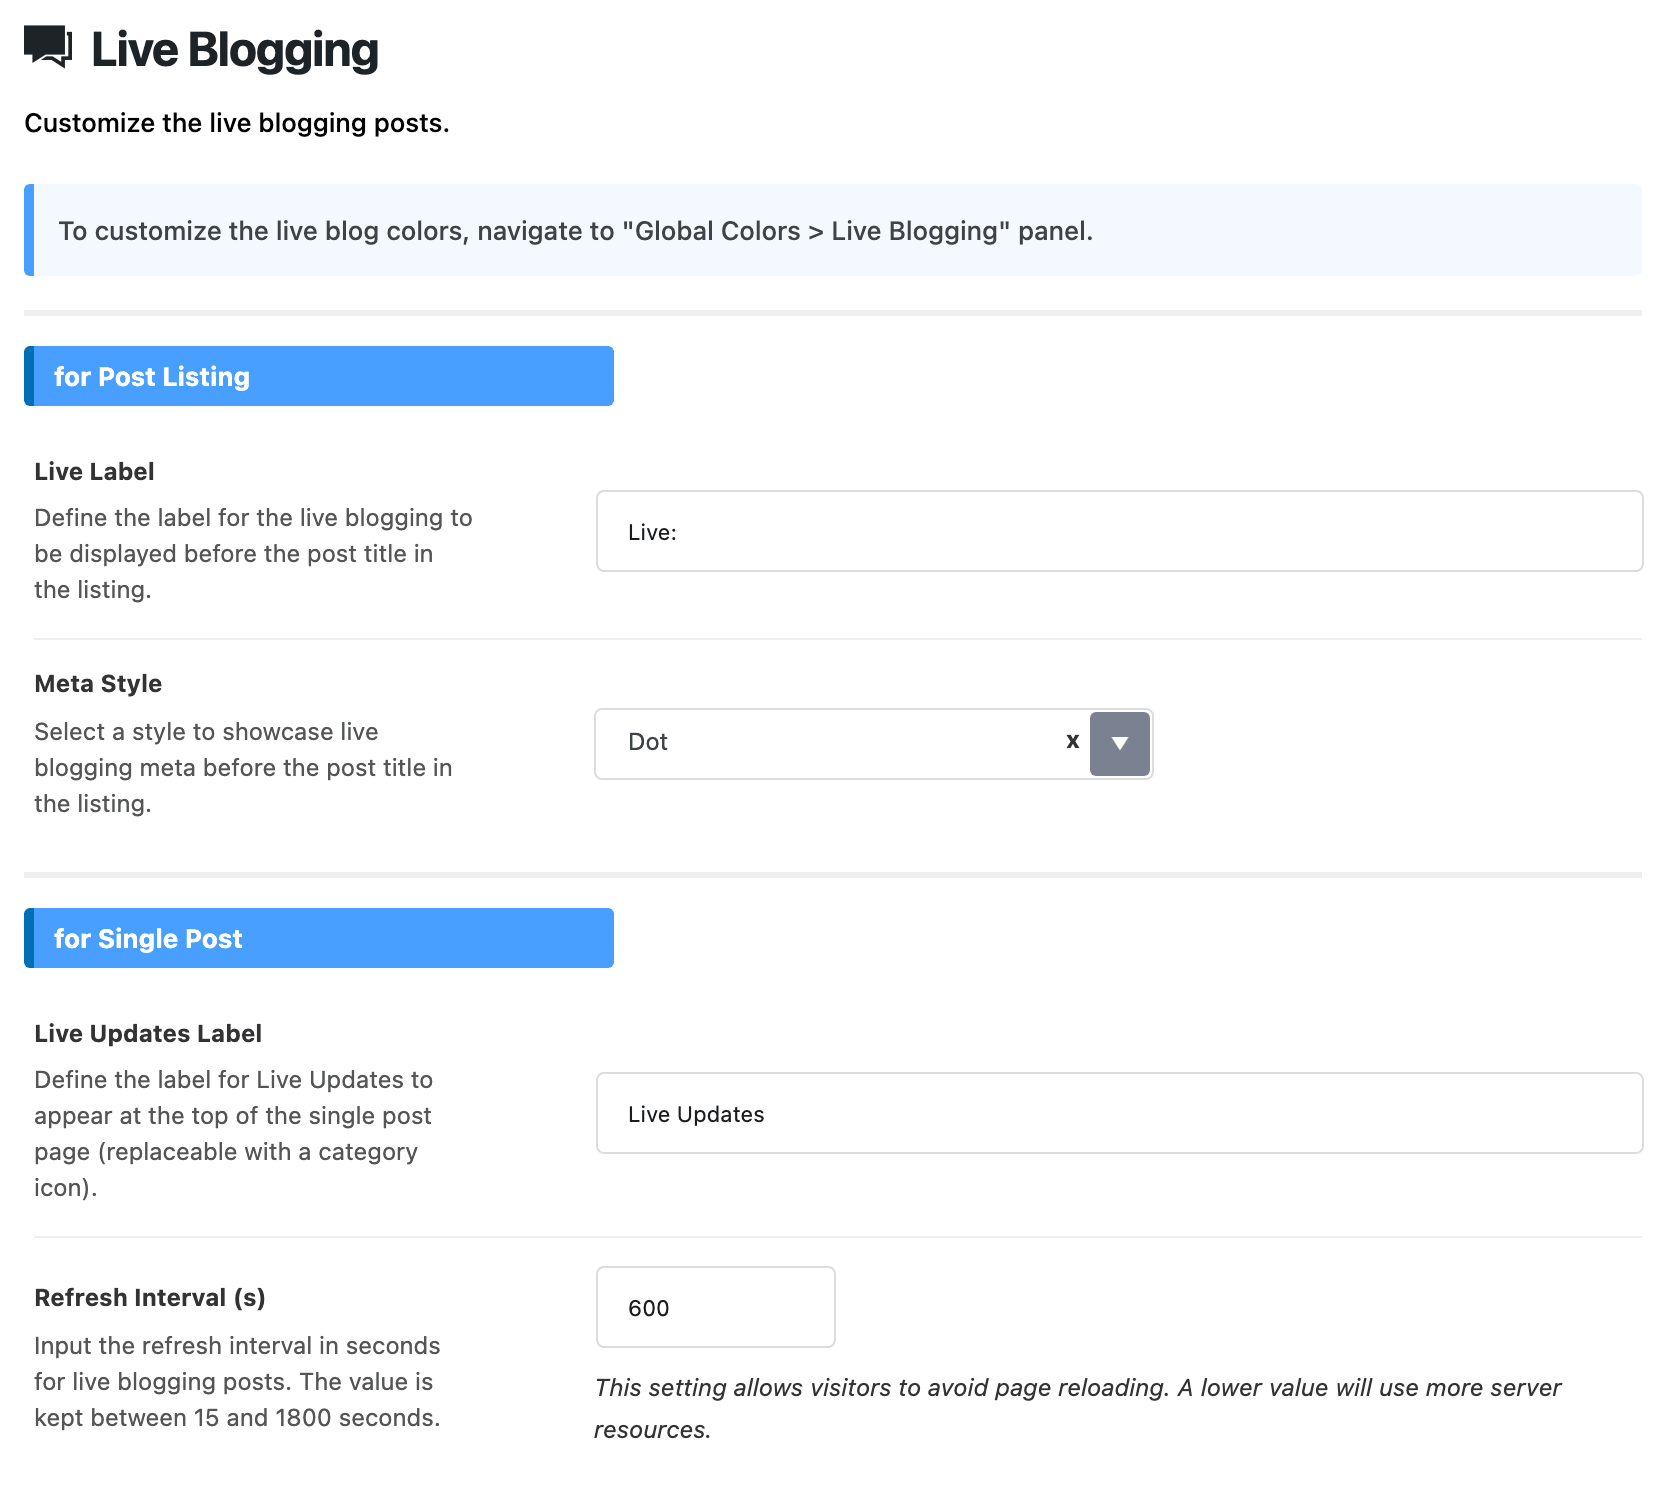Click the italic server resources note
This screenshot has width=1666, height=1502.
tap(1077, 1408)
